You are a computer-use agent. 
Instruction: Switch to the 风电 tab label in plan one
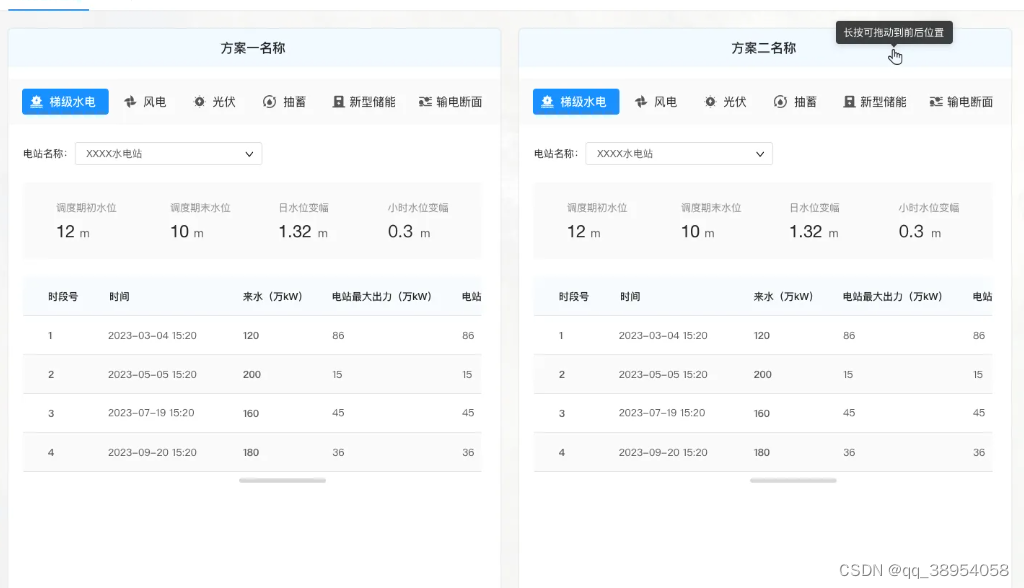[155, 102]
